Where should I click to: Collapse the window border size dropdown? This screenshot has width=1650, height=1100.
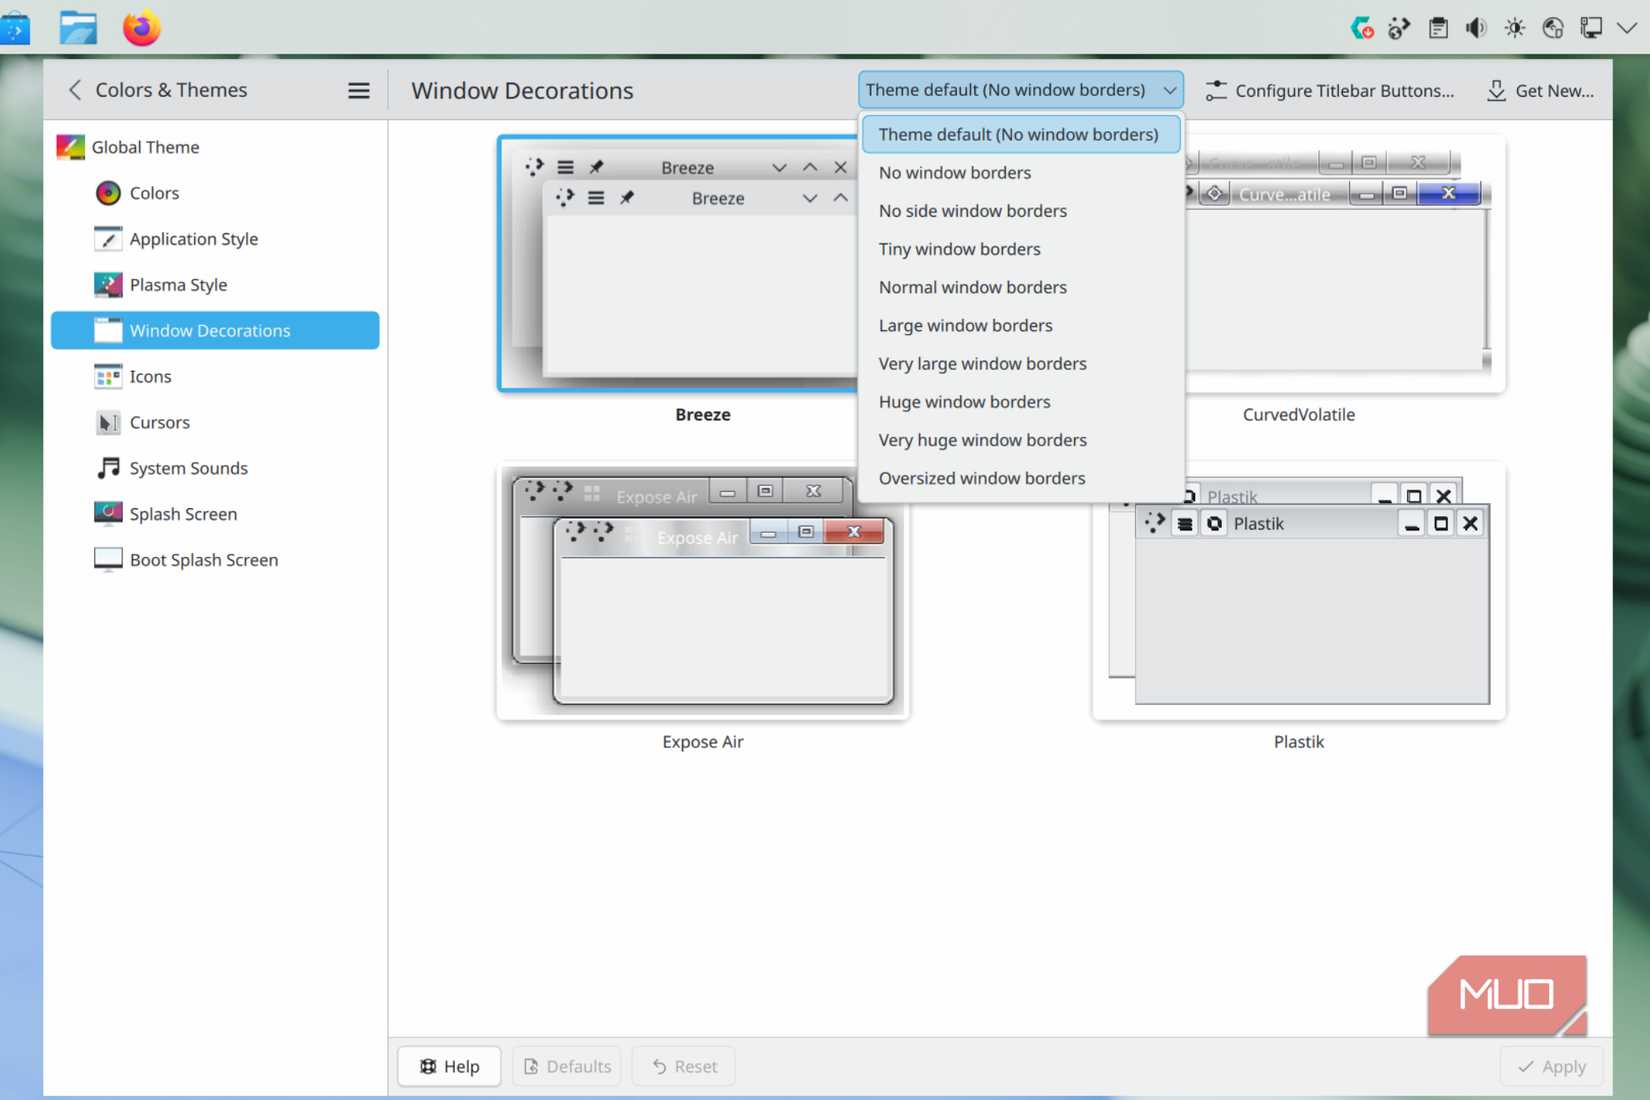coord(1021,90)
